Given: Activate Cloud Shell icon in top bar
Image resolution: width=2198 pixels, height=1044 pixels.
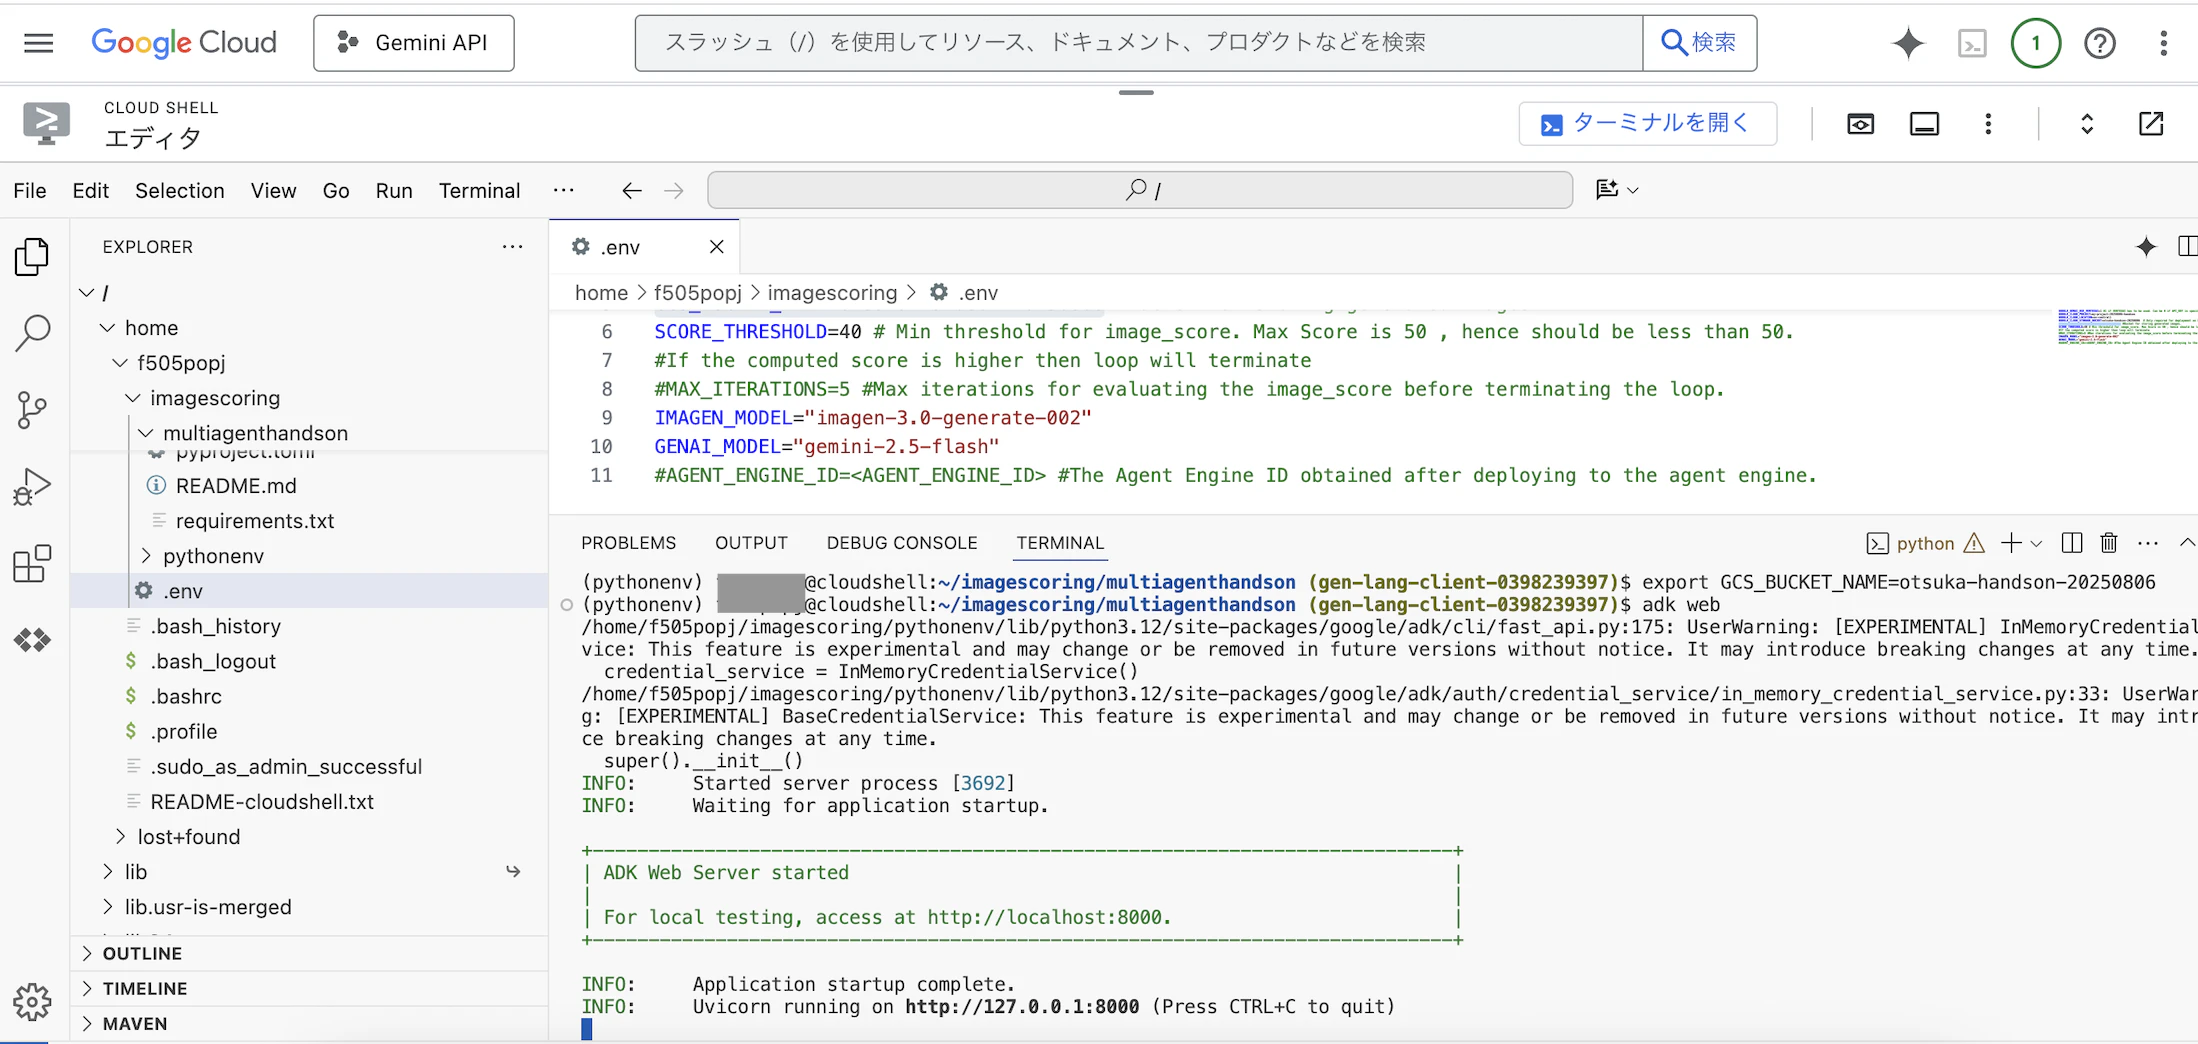Looking at the screenshot, I should pos(1972,43).
